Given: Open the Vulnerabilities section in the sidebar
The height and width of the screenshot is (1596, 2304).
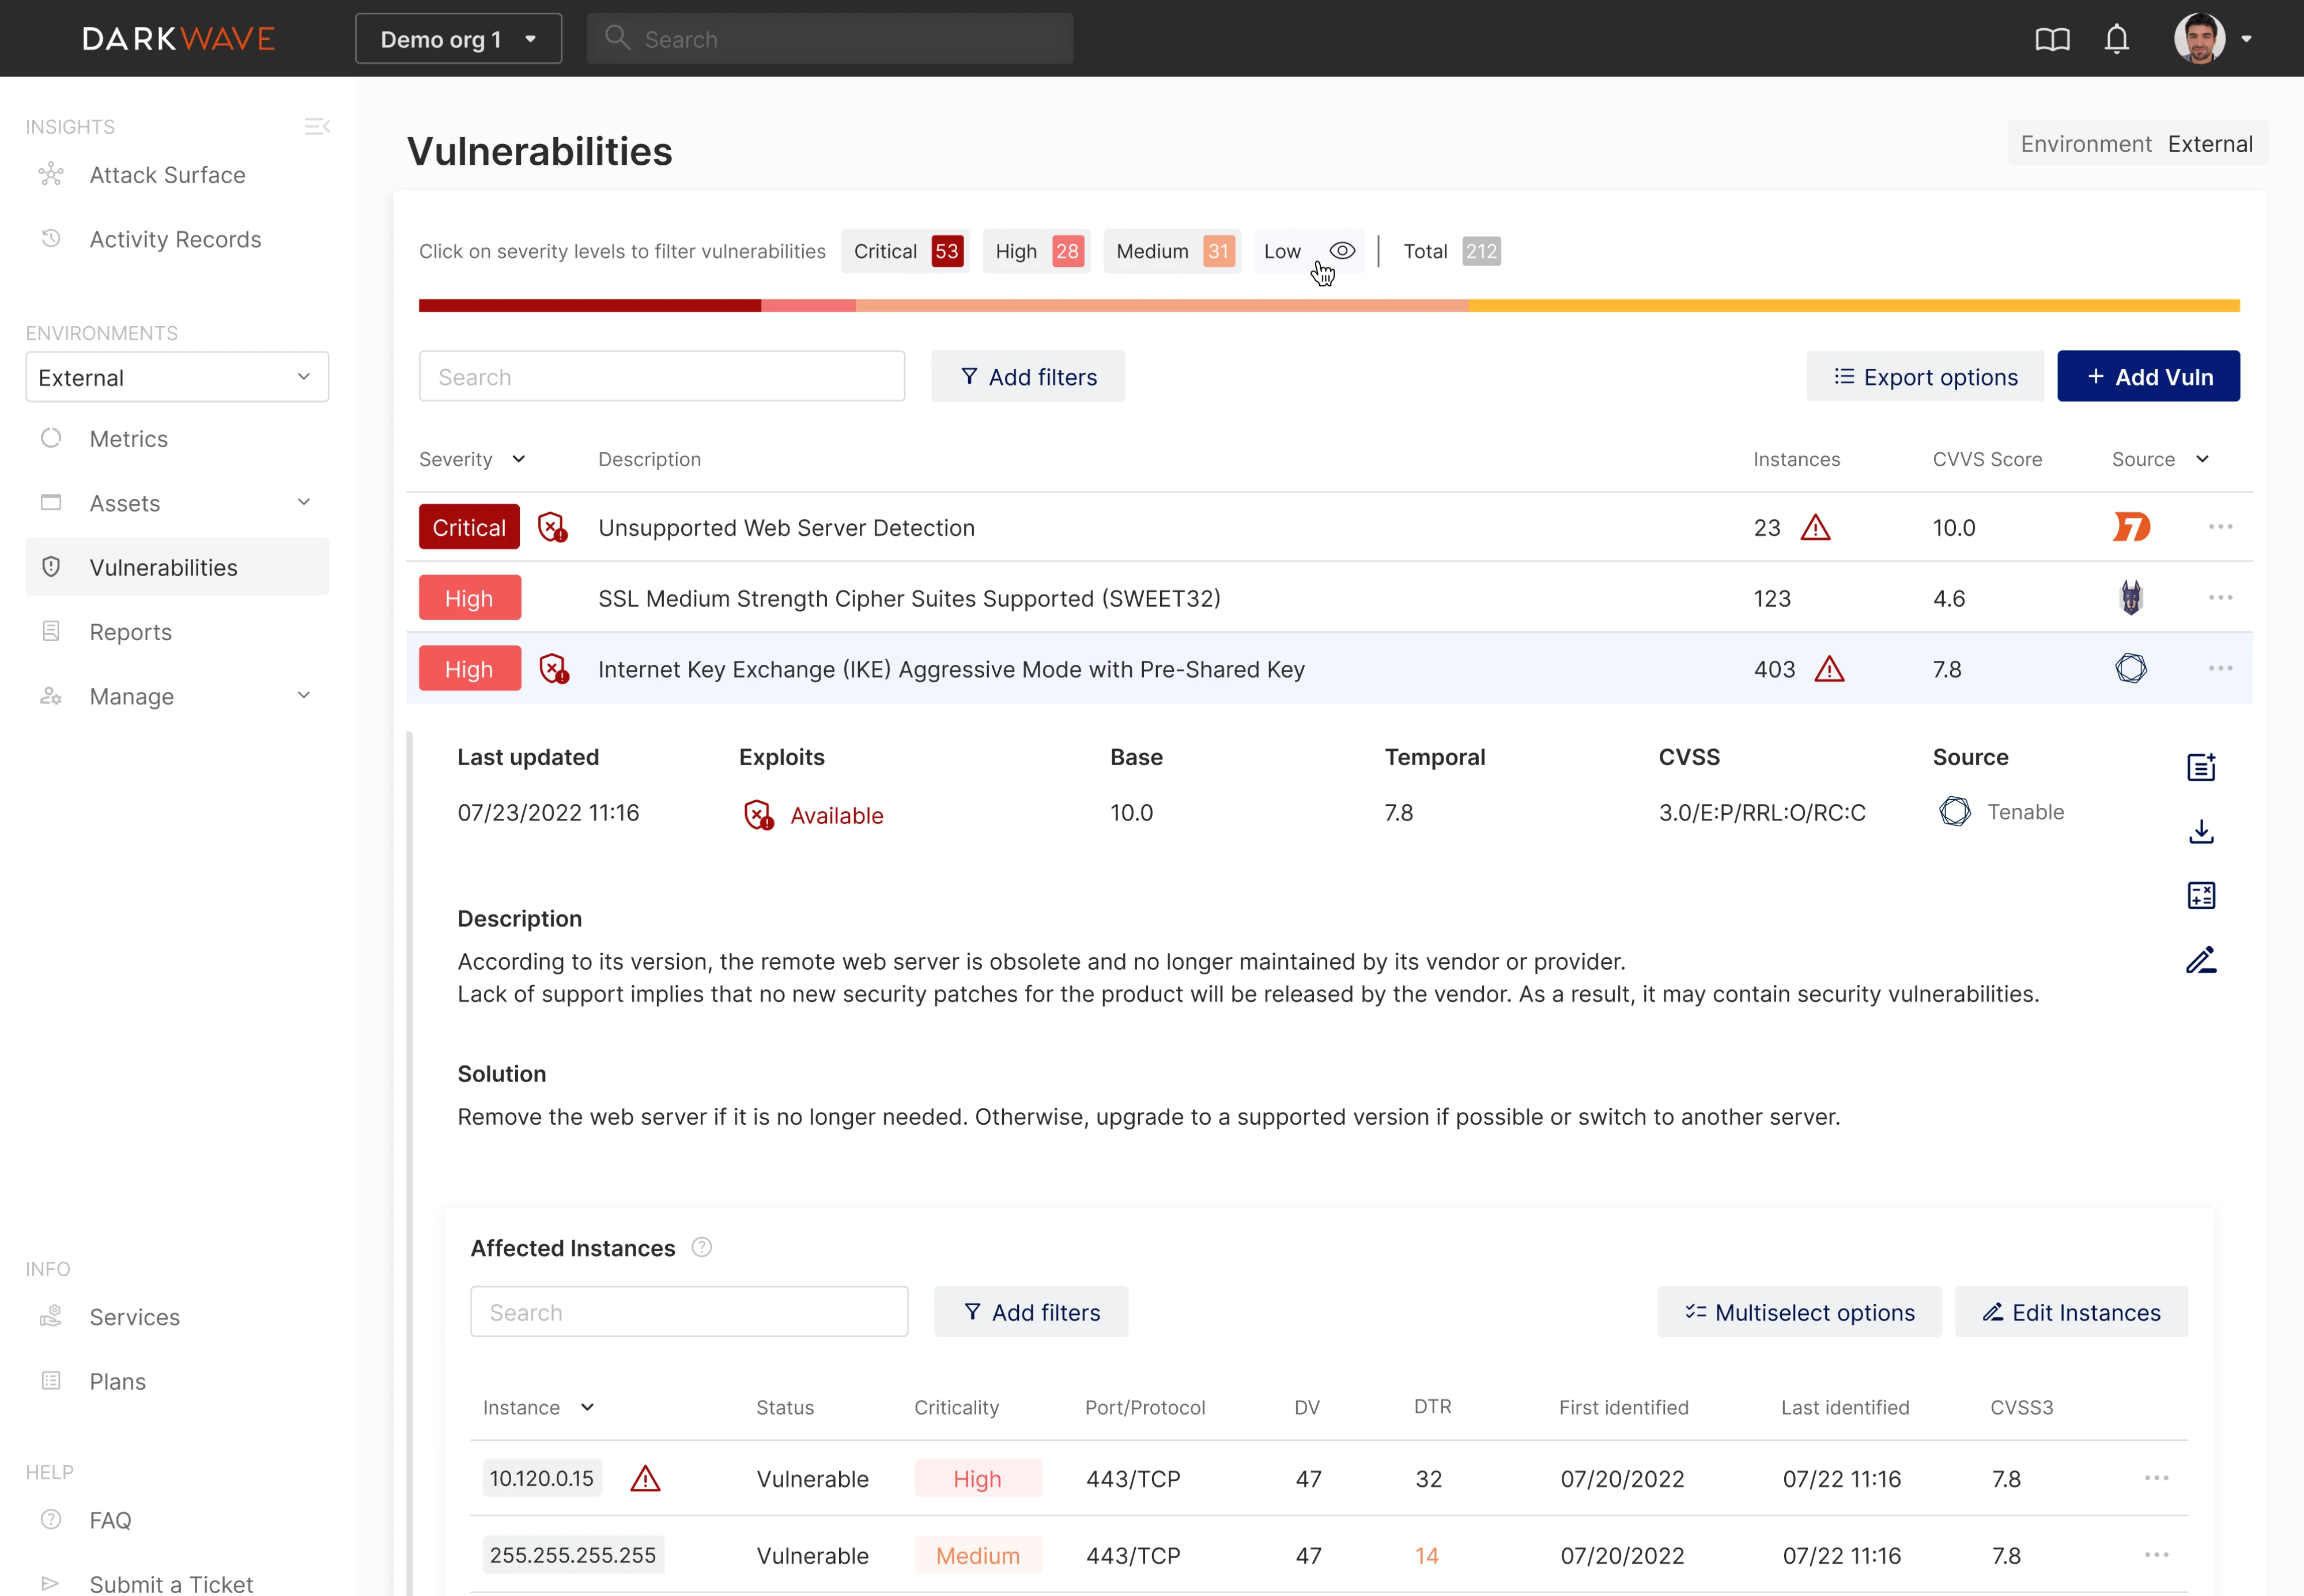Looking at the screenshot, I should point(163,567).
